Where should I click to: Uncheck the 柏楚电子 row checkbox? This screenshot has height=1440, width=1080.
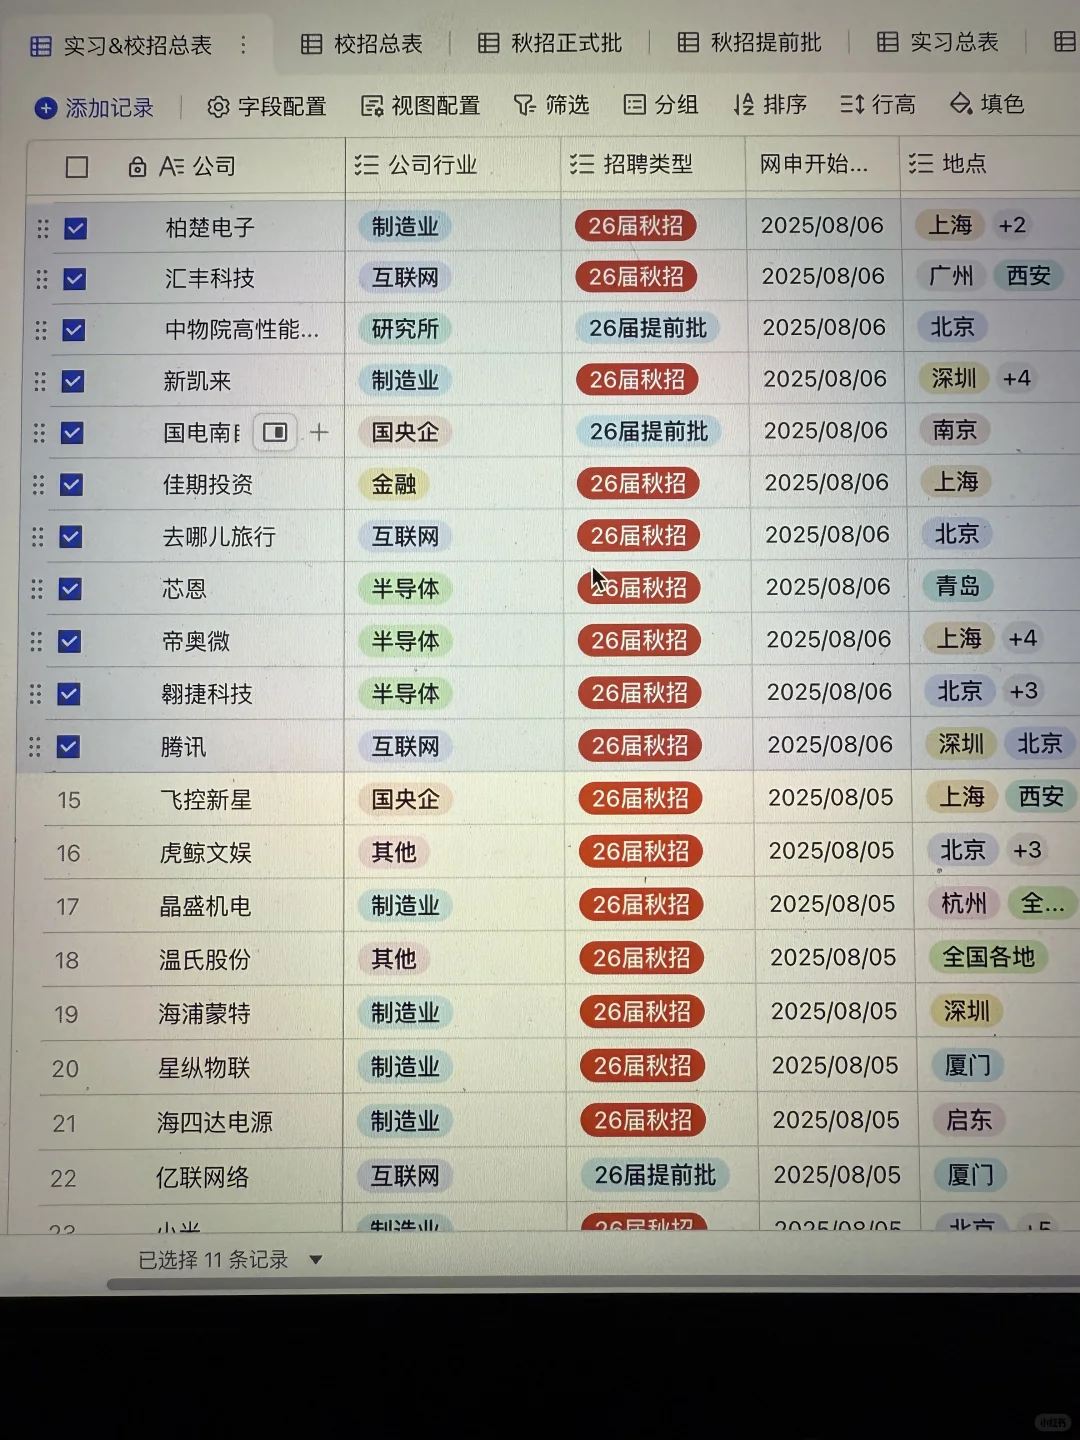click(75, 229)
